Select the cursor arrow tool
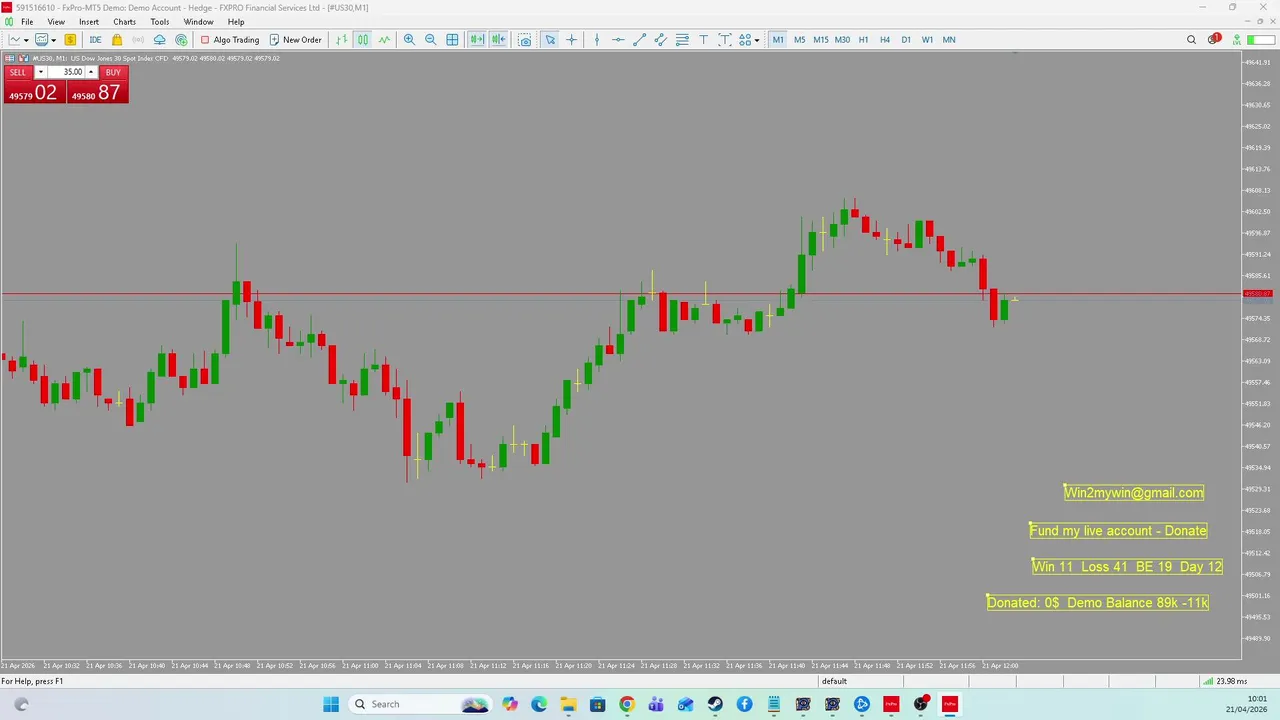The width and height of the screenshot is (1280, 720). coord(550,40)
